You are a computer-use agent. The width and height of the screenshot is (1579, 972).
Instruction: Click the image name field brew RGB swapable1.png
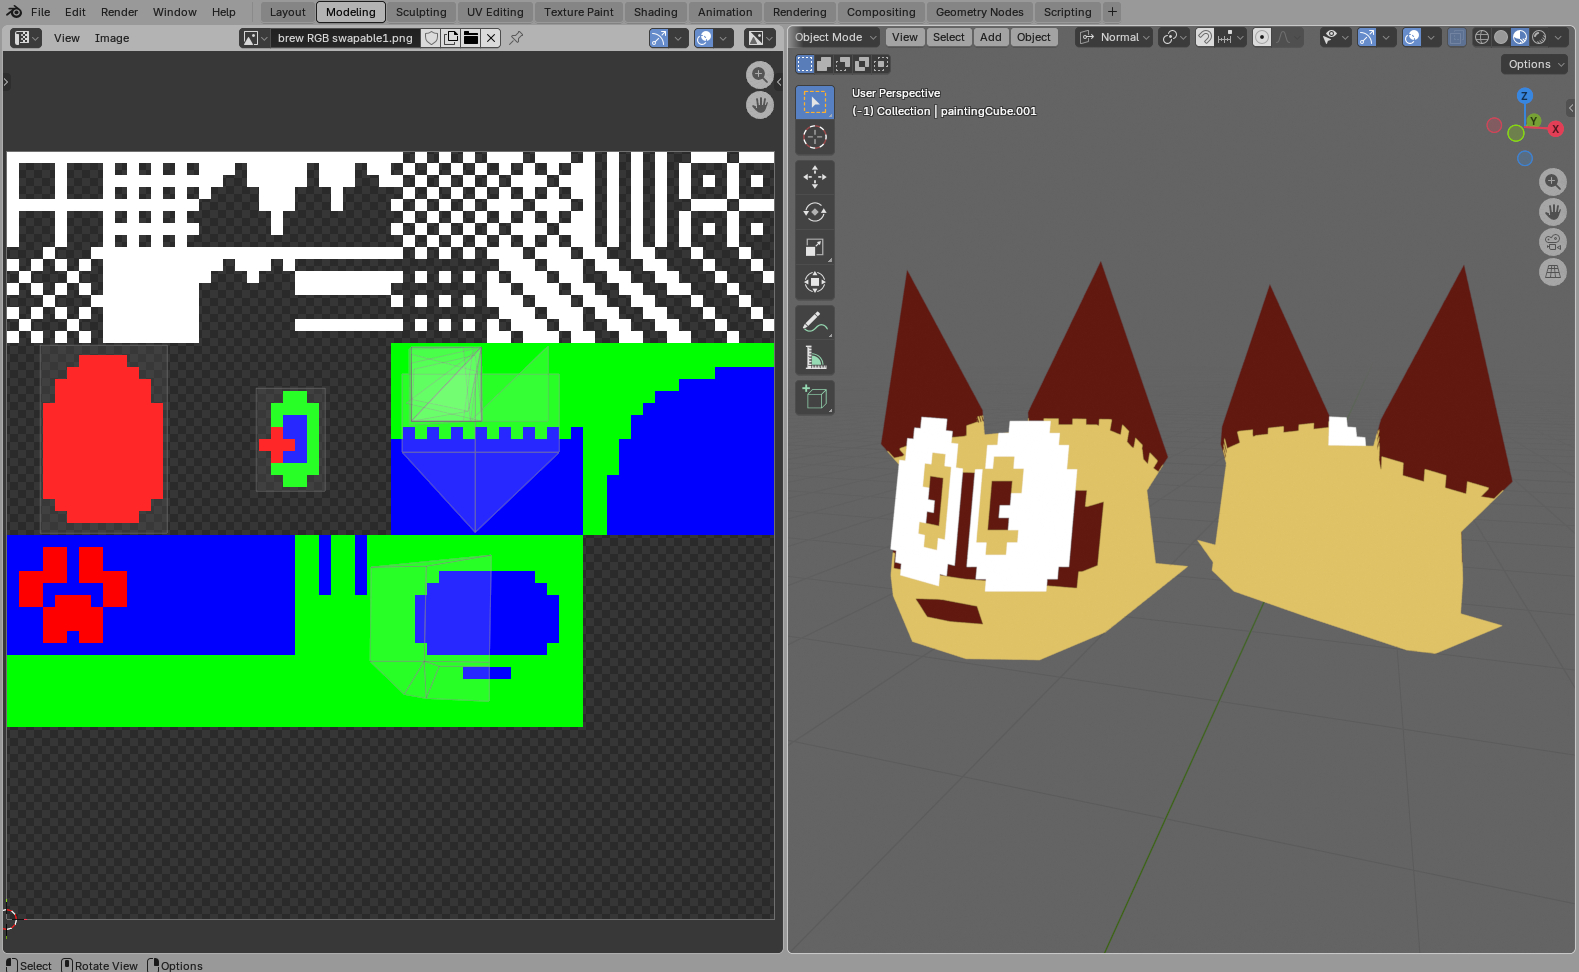click(x=345, y=38)
